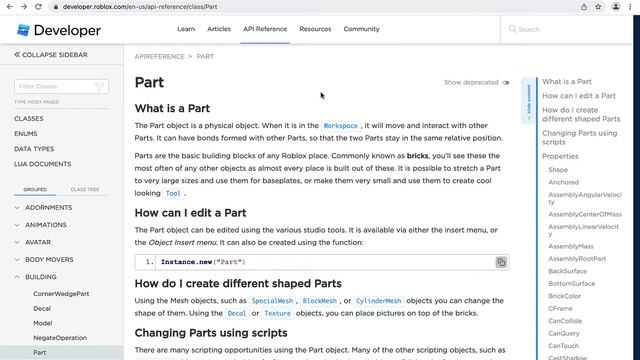Open the Classes index page
640x360 pixels.
point(29,118)
